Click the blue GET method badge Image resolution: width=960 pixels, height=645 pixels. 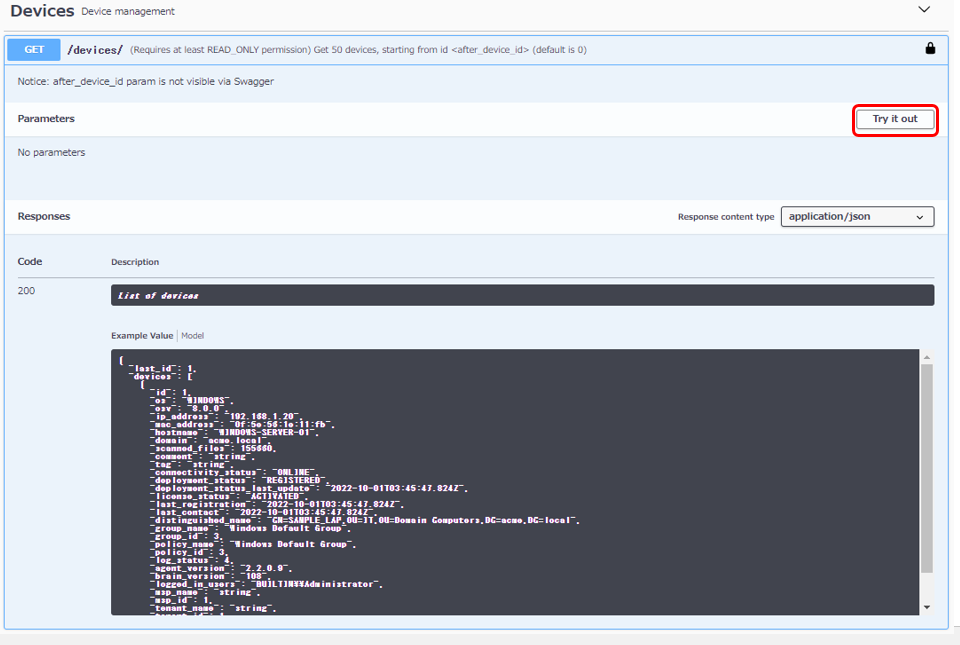(34, 49)
